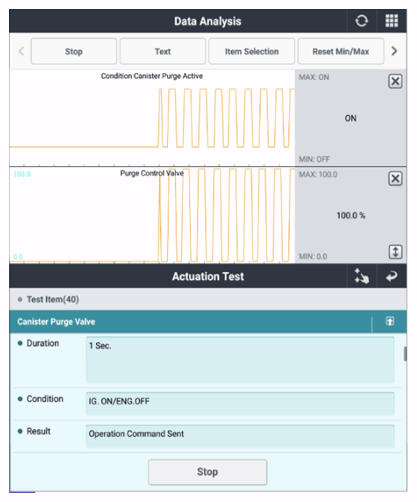Click the Condition label
The height and width of the screenshot is (502, 417).
pyautogui.click(x=45, y=399)
